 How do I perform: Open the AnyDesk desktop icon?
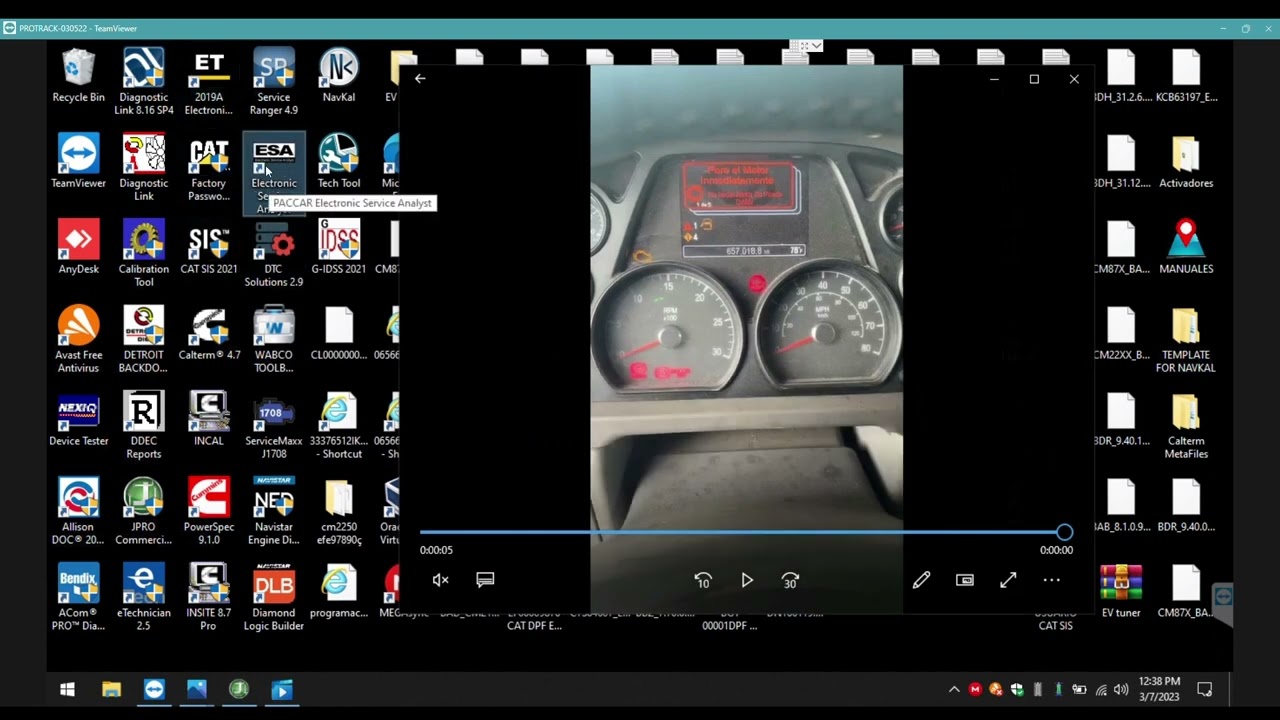(x=78, y=248)
